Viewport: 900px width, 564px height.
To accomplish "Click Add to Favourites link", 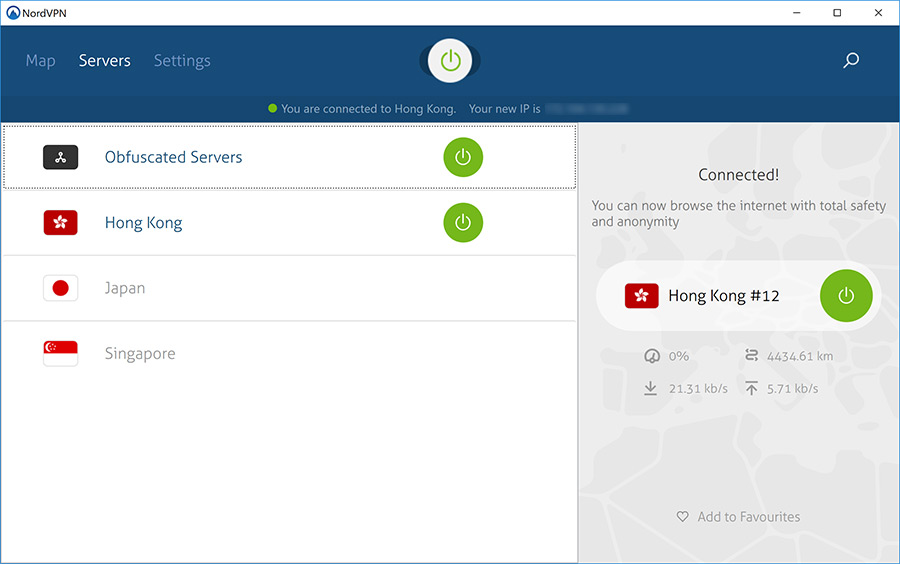I will tap(748, 517).
